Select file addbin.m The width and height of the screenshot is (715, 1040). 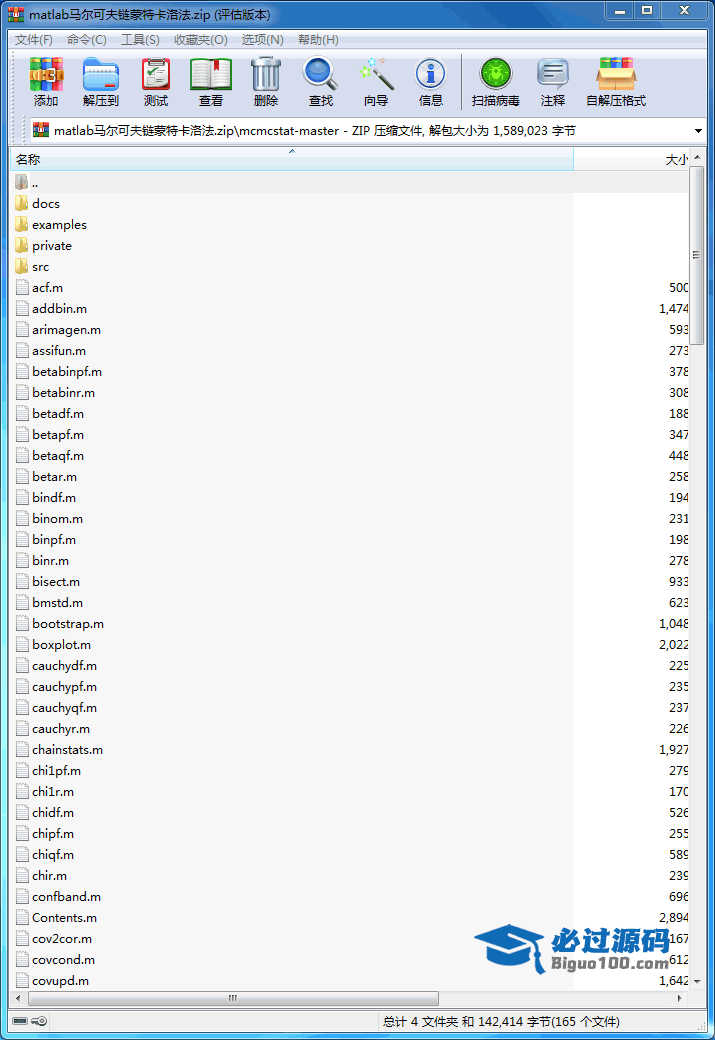pyautogui.click(x=51, y=308)
